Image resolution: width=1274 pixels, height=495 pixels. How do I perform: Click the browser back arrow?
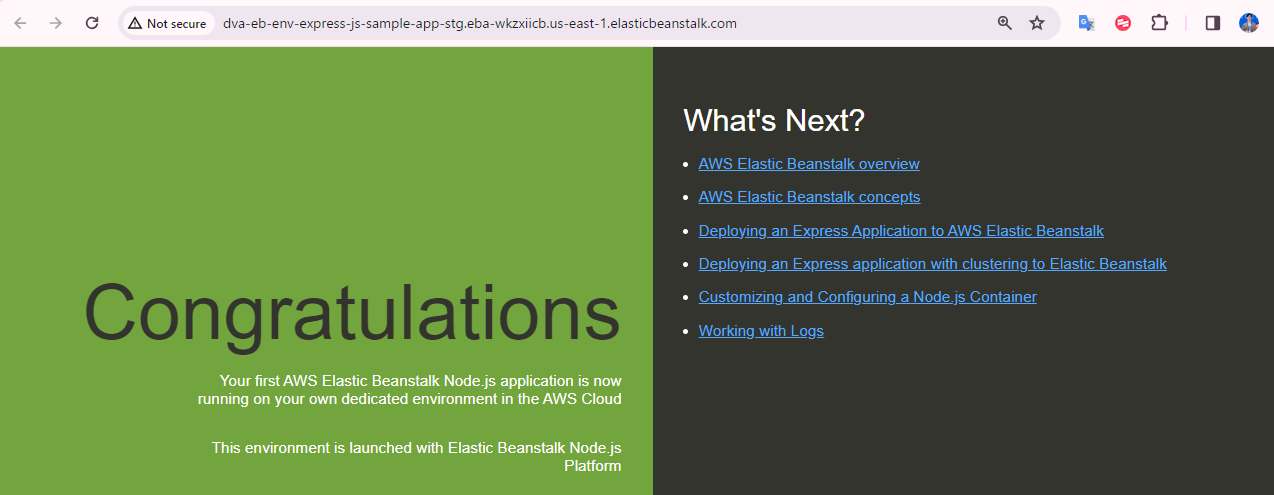pyautogui.click(x=20, y=23)
